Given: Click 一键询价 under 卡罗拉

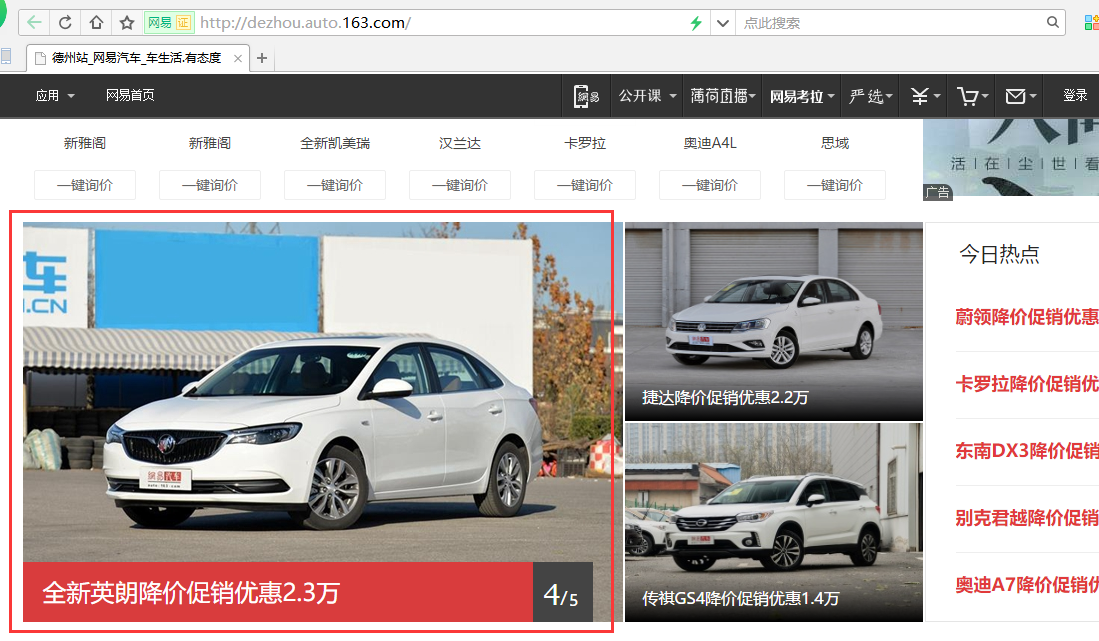Looking at the screenshot, I should pos(585,185).
